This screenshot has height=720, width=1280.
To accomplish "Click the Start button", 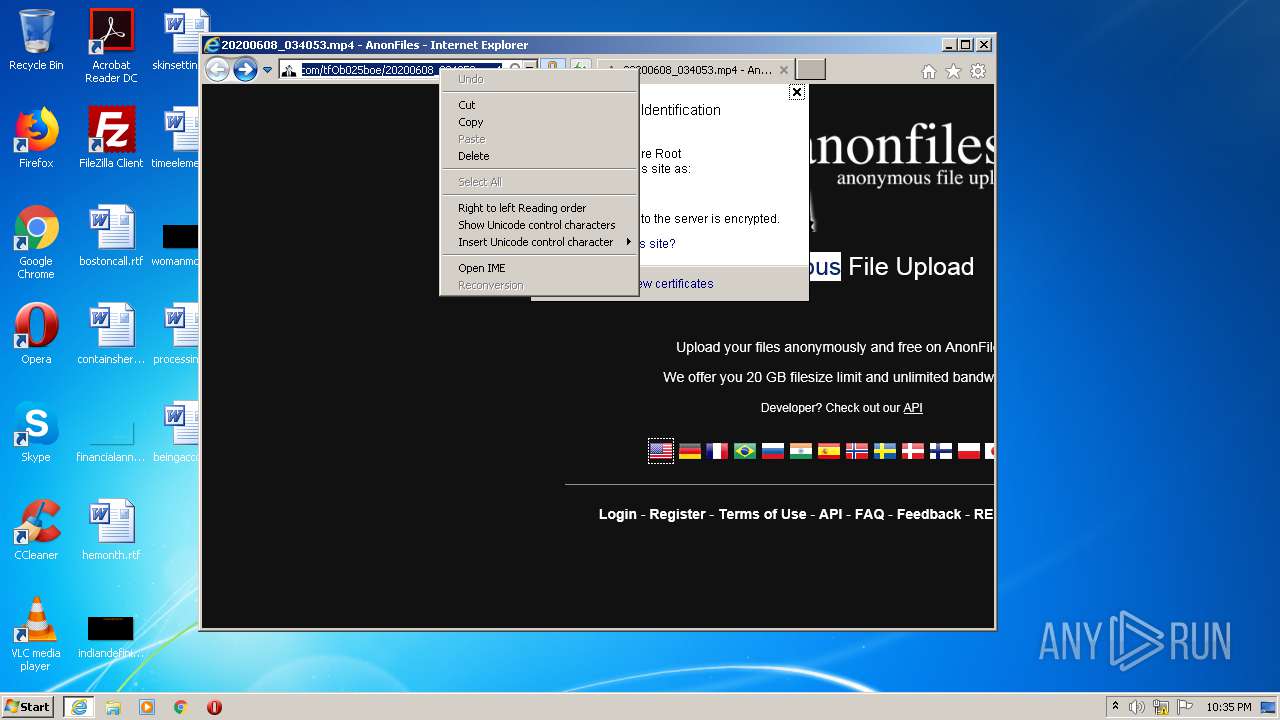I will click(x=28, y=706).
